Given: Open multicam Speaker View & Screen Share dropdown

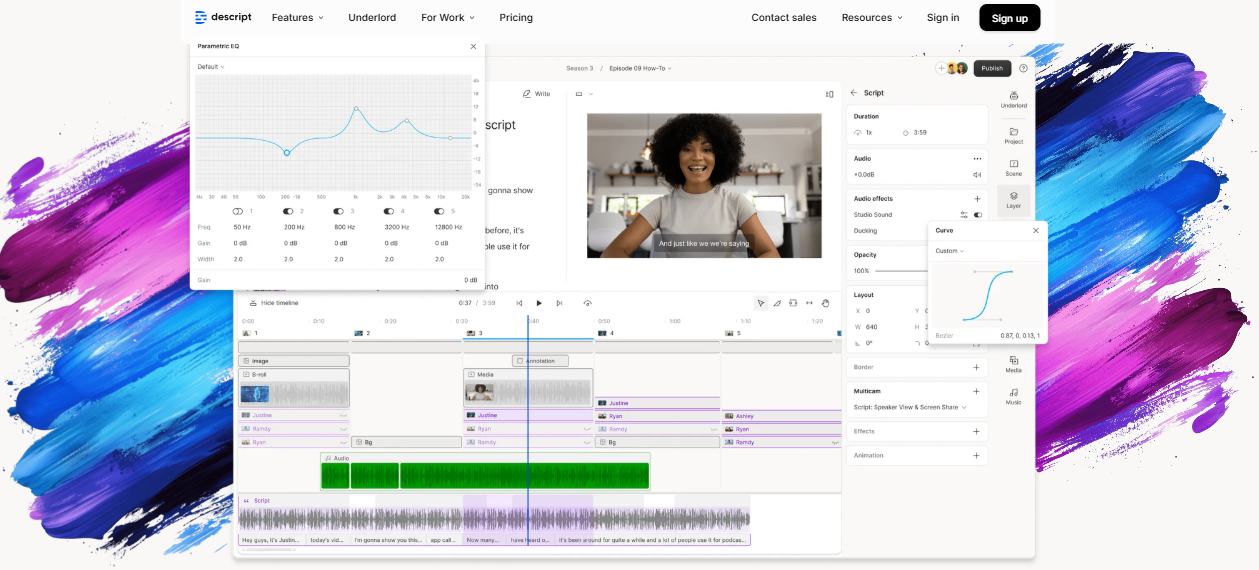Looking at the screenshot, I should click(x=909, y=407).
